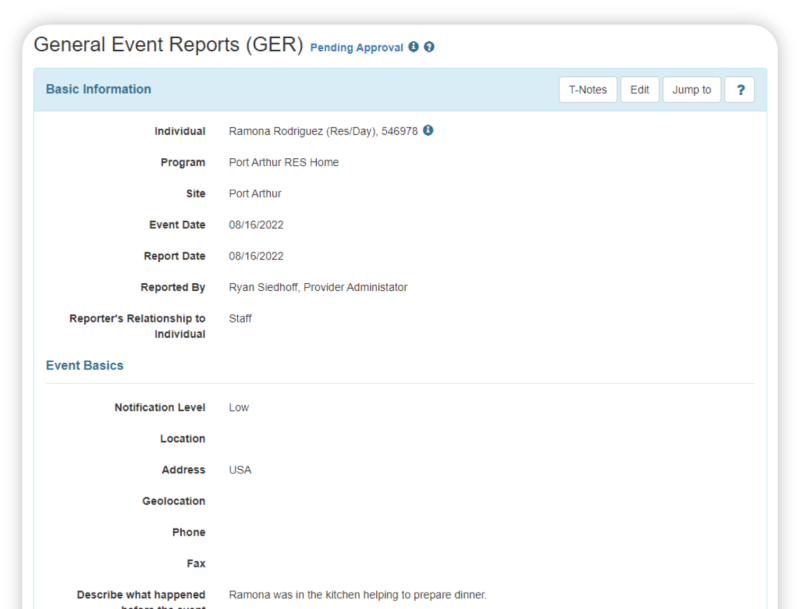View details via info icon next to Ramona Rodriguez
This screenshot has height=609, width=800.
point(428,130)
